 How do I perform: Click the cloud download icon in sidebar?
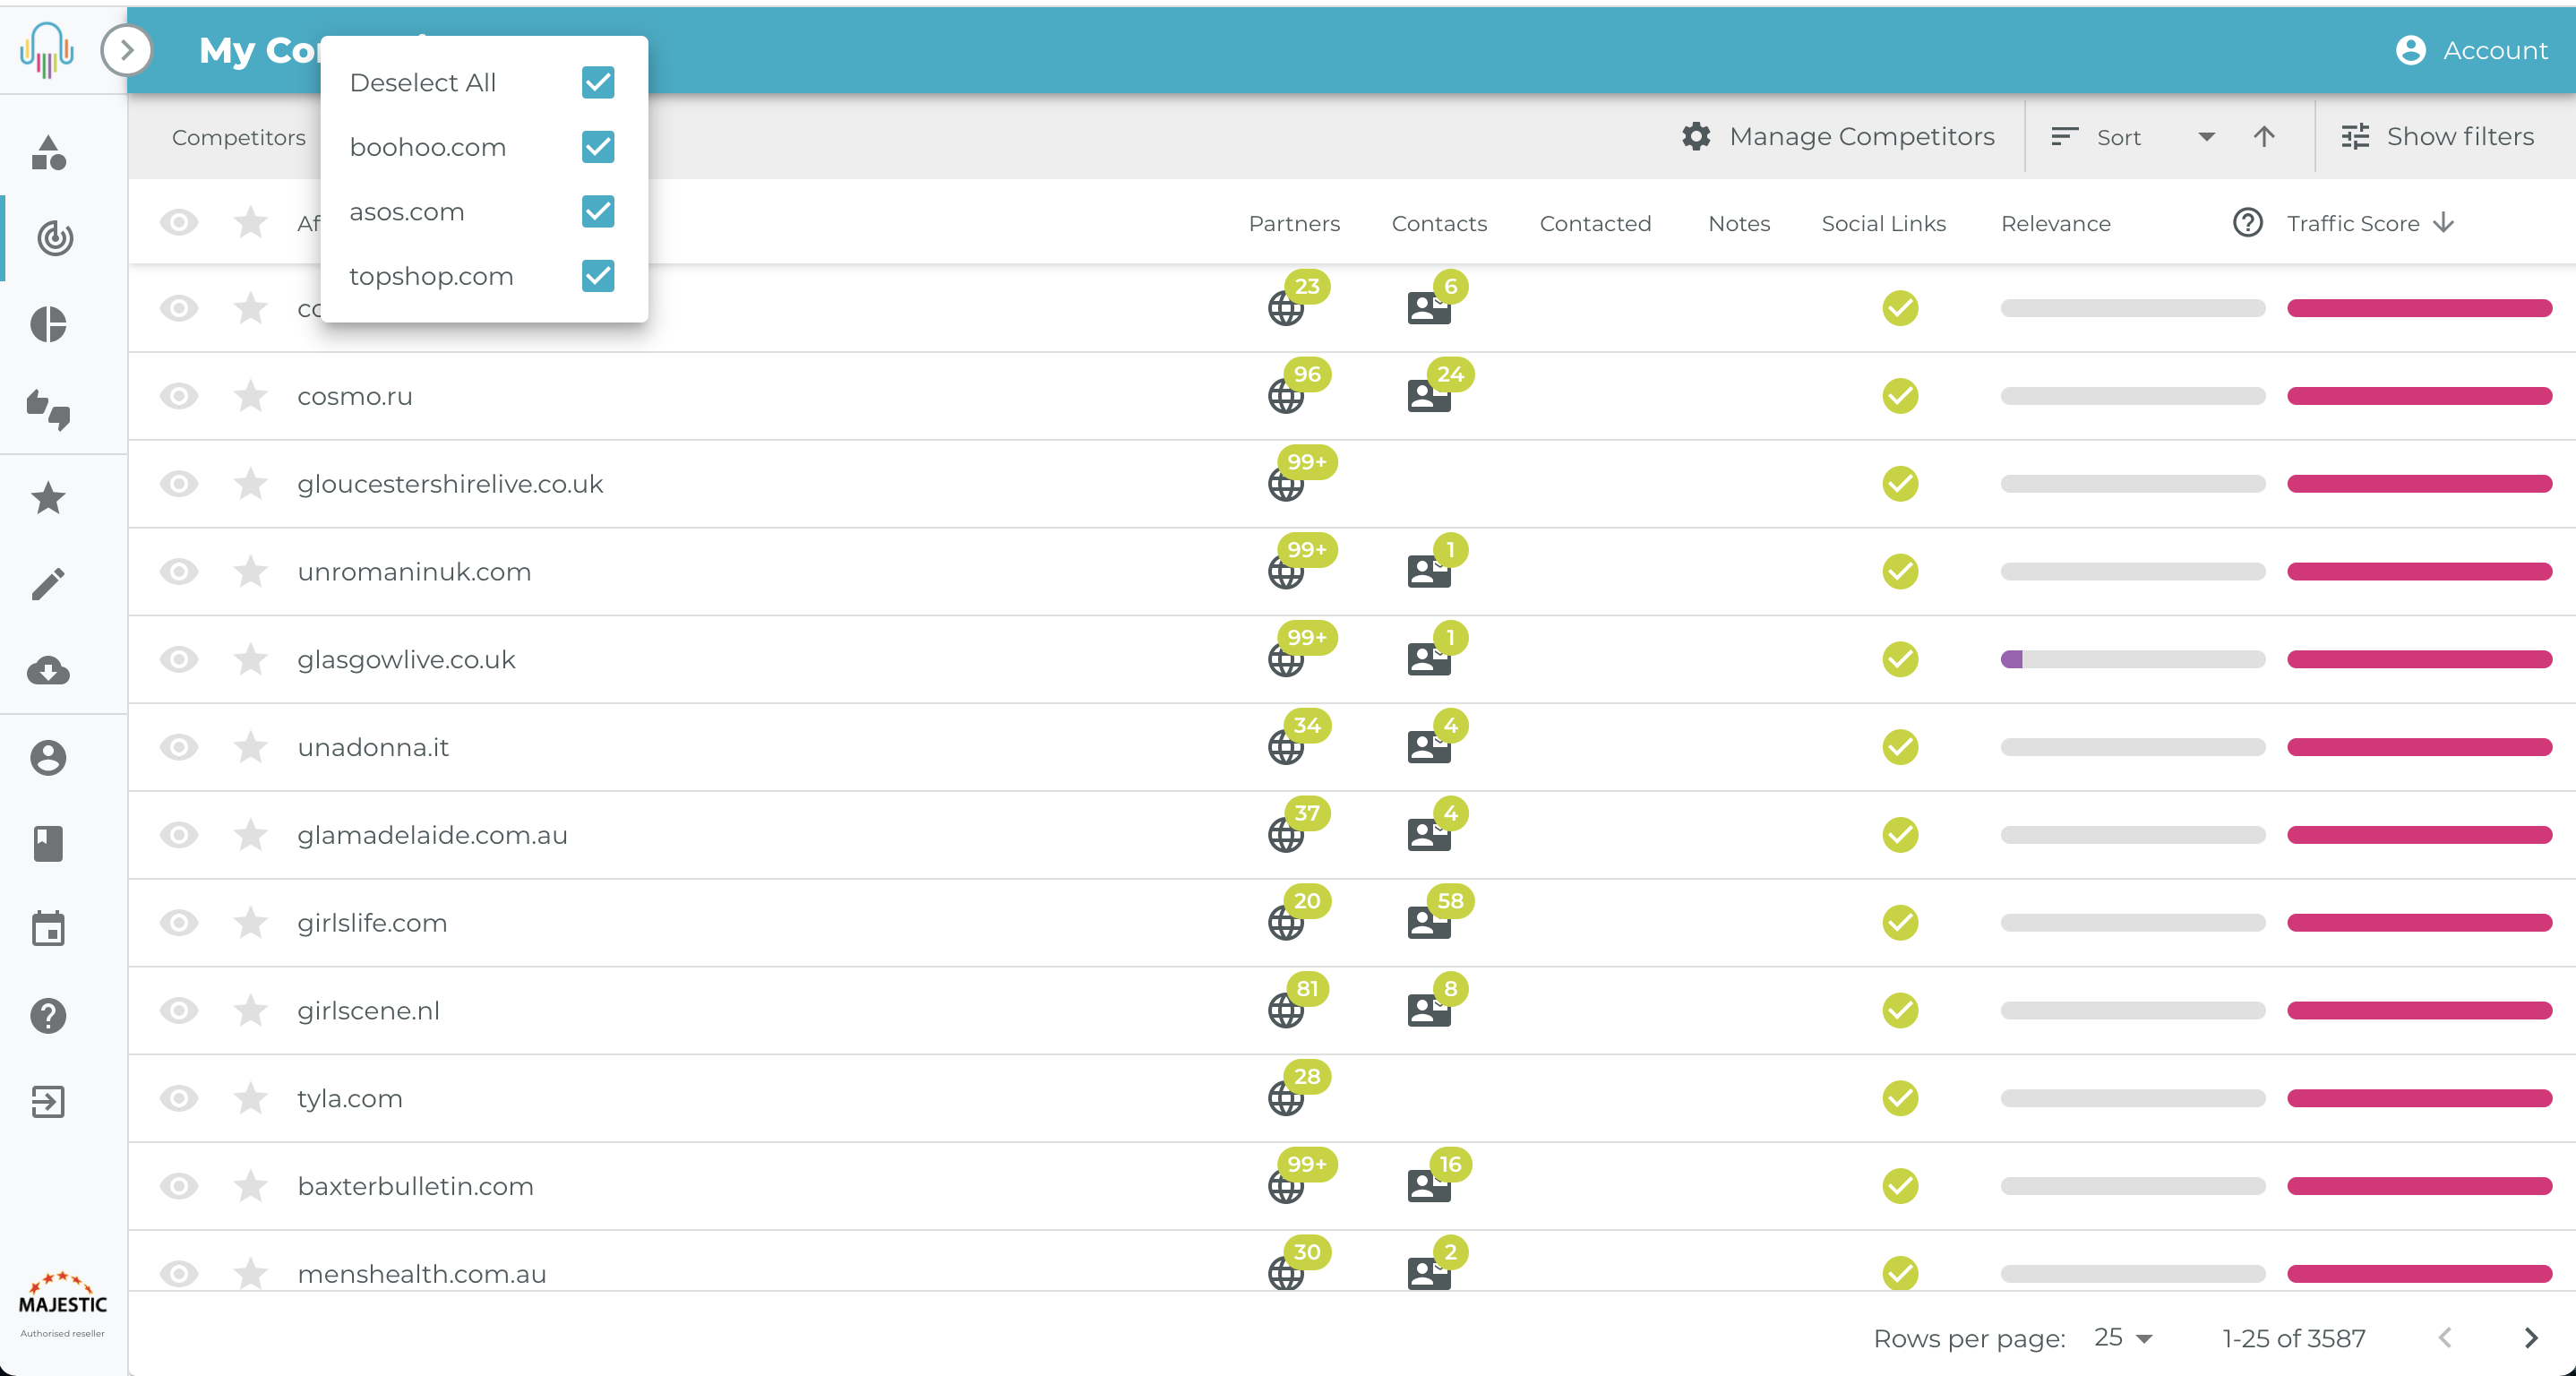pyautogui.click(x=48, y=670)
